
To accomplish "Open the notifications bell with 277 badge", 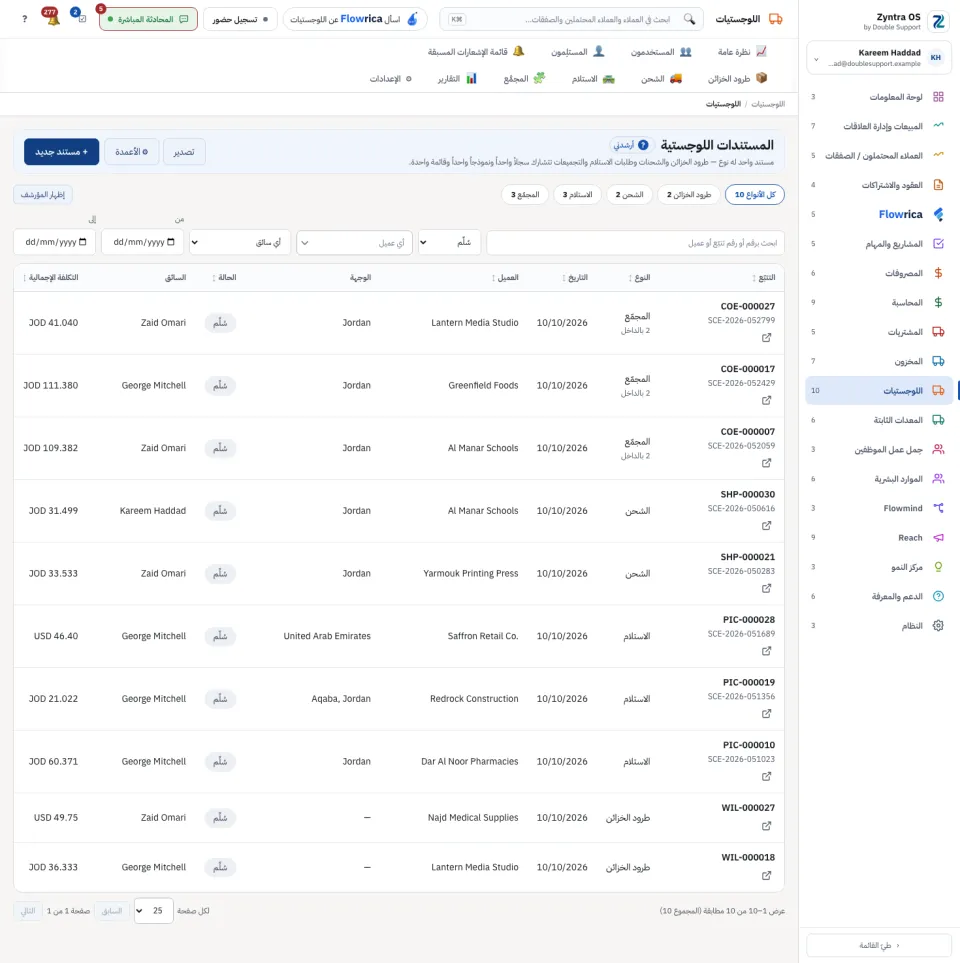I will point(52,17).
